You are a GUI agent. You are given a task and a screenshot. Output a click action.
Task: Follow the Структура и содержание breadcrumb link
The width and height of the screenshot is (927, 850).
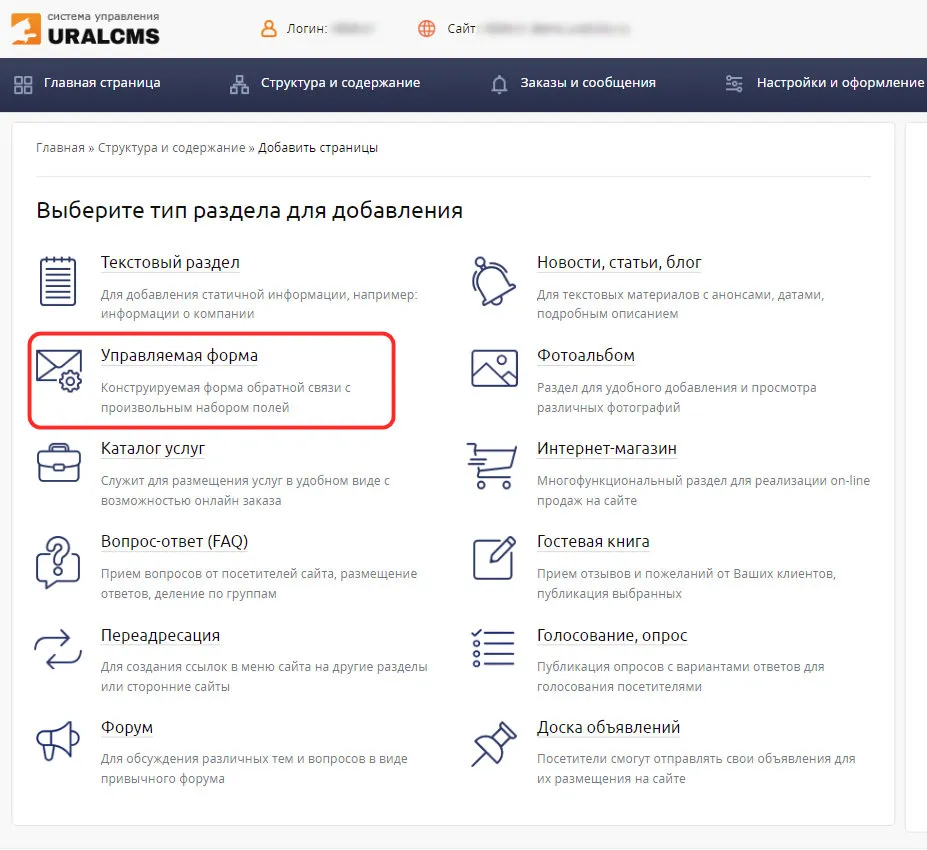171,148
